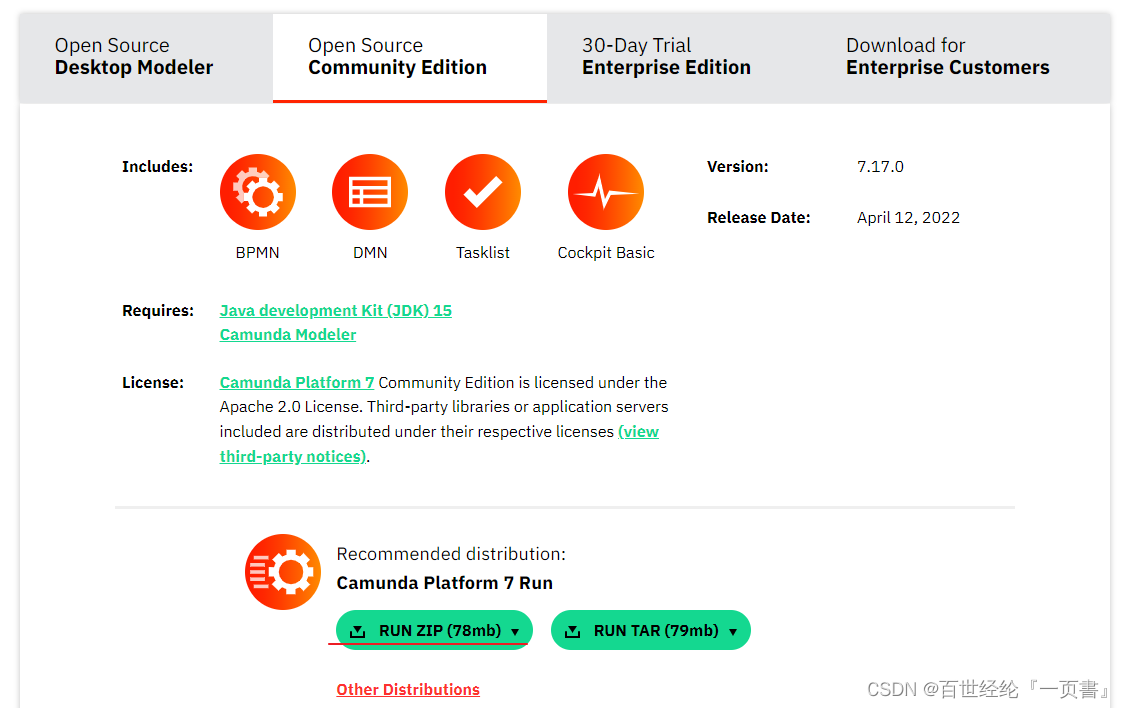Click the Release Date: label
1122x708 pixels.
[758, 218]
